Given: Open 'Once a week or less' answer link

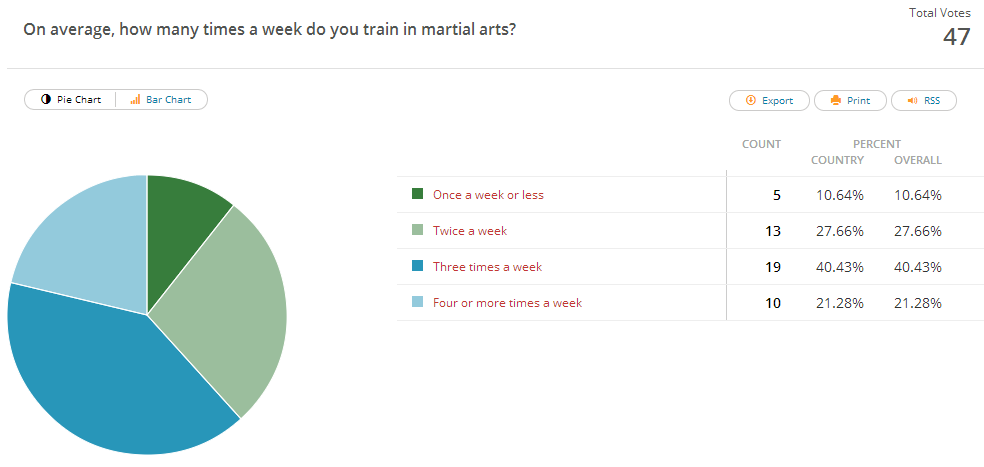Looking at the screenshot, I should click(x=488, y=195).
